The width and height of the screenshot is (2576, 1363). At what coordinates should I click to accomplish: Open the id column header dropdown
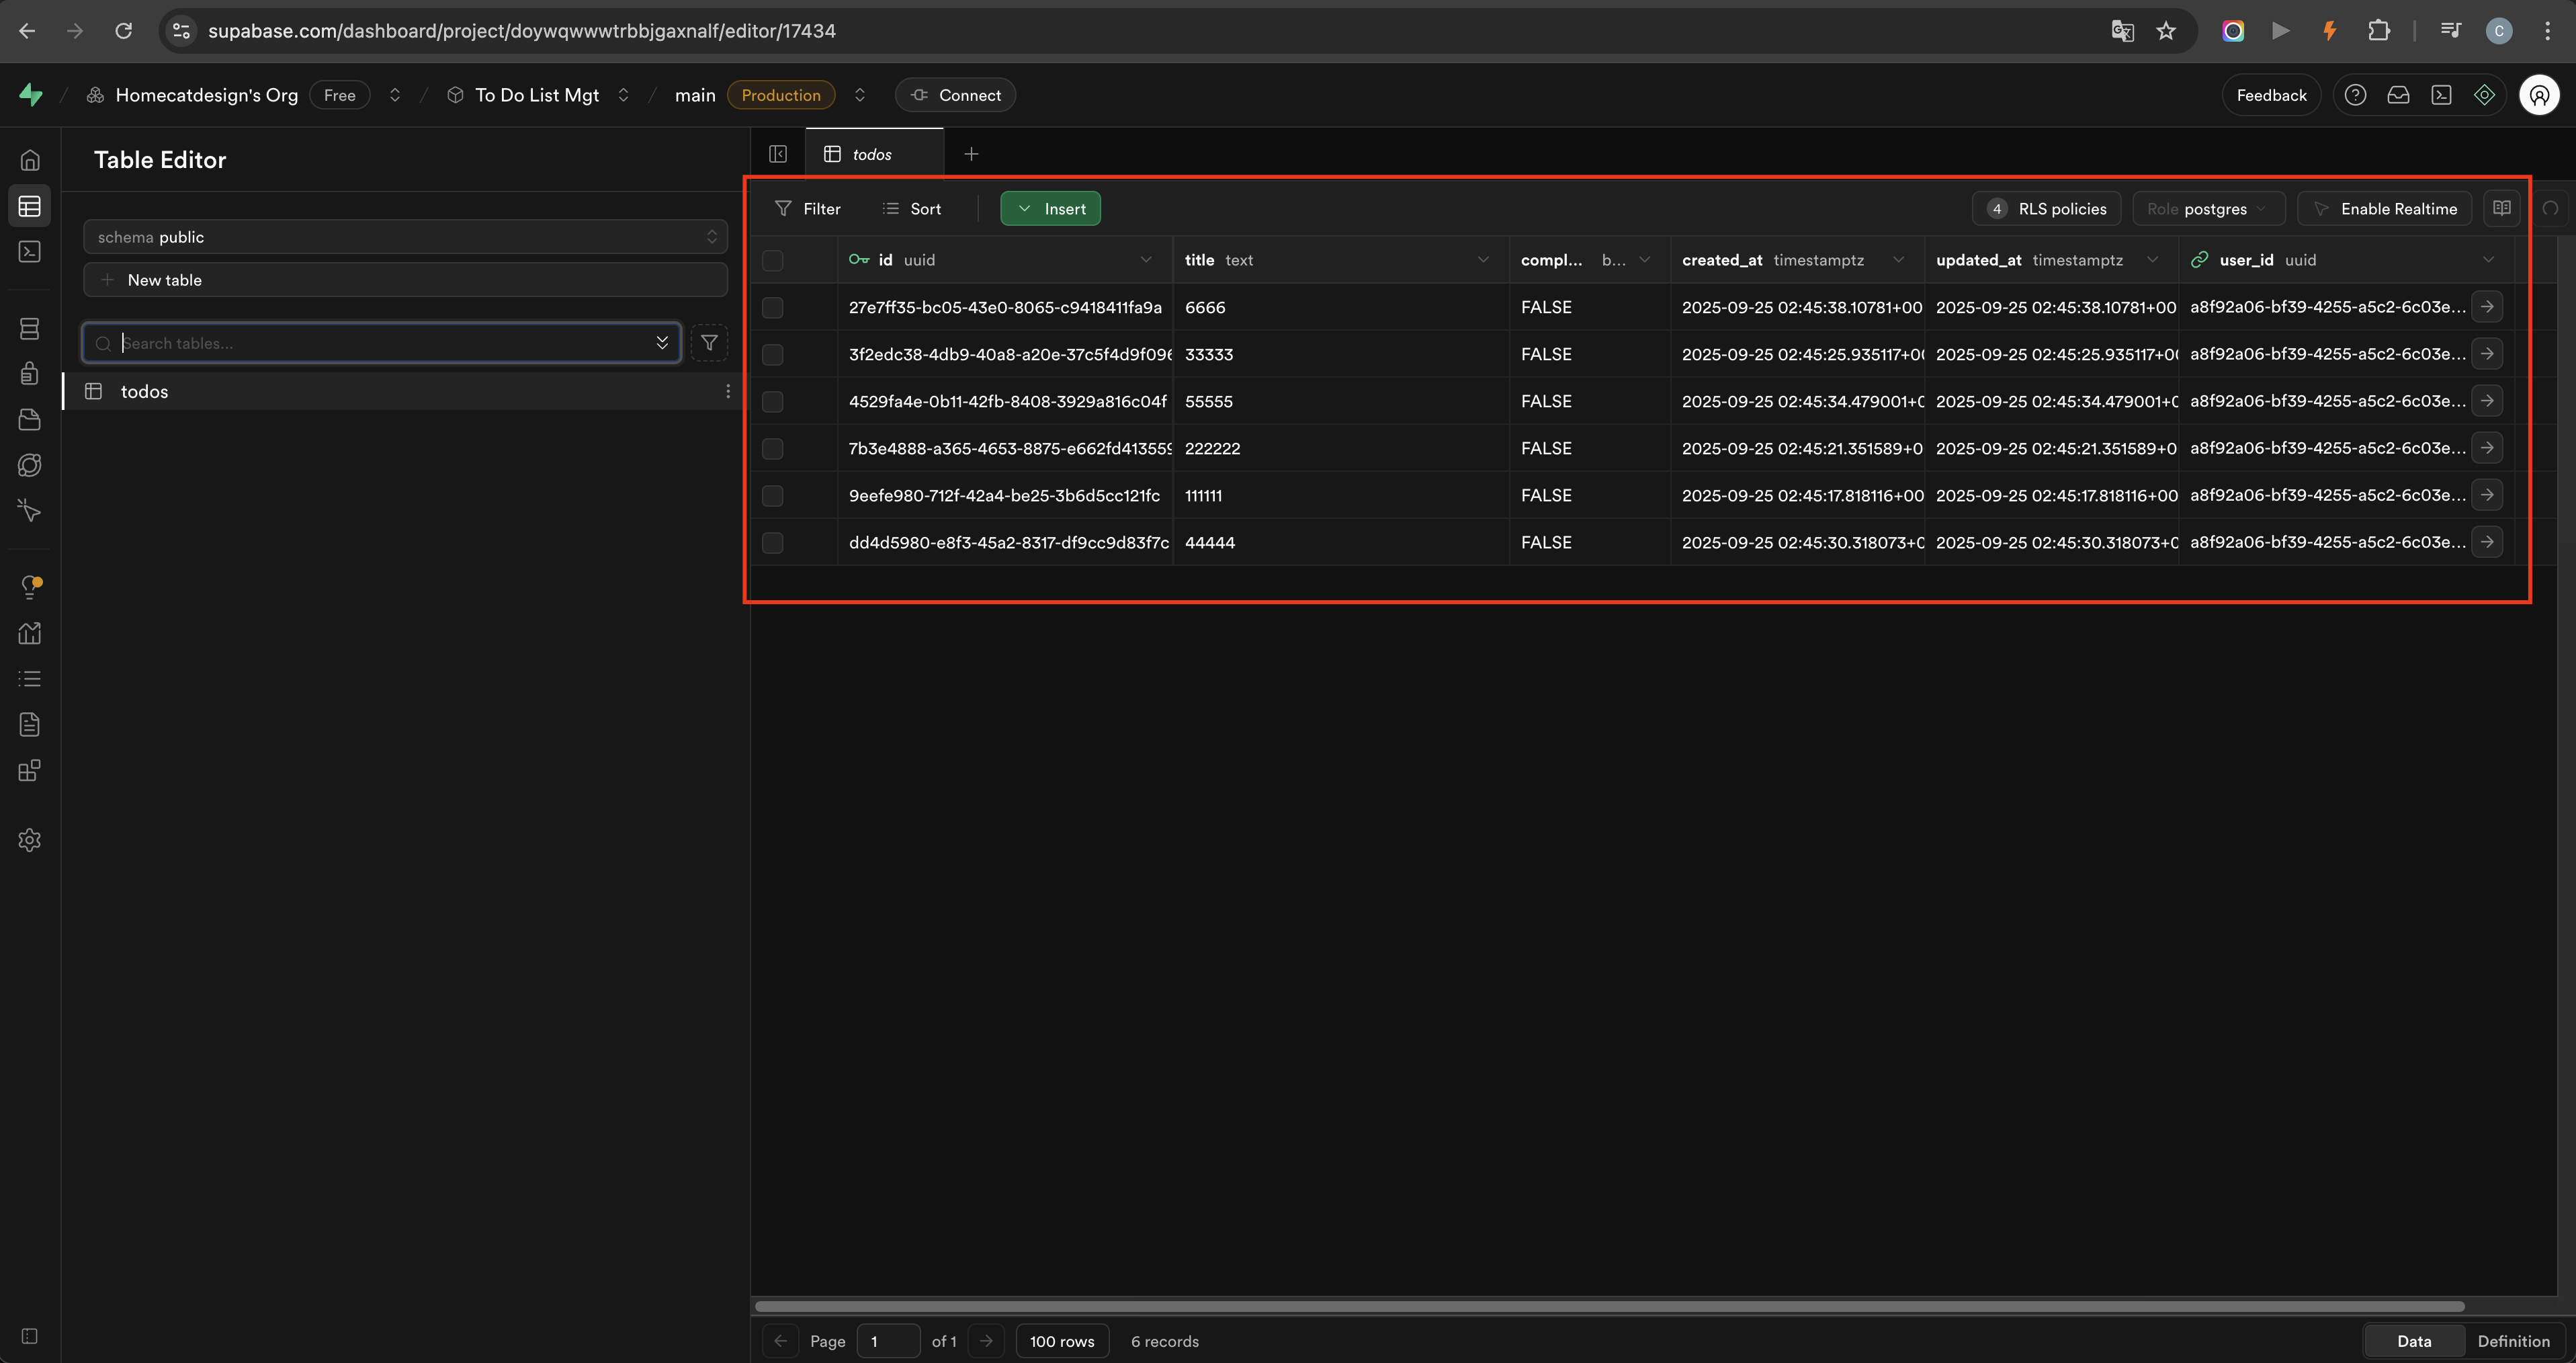[x=1146, y=260]
